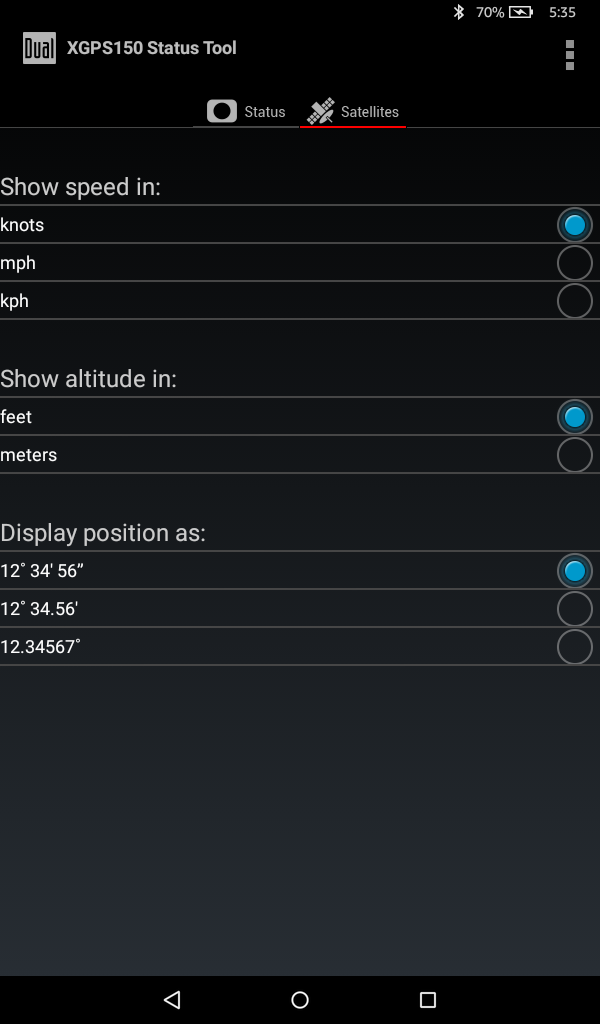
Task: Enable kph speed units
Action: 575,300
